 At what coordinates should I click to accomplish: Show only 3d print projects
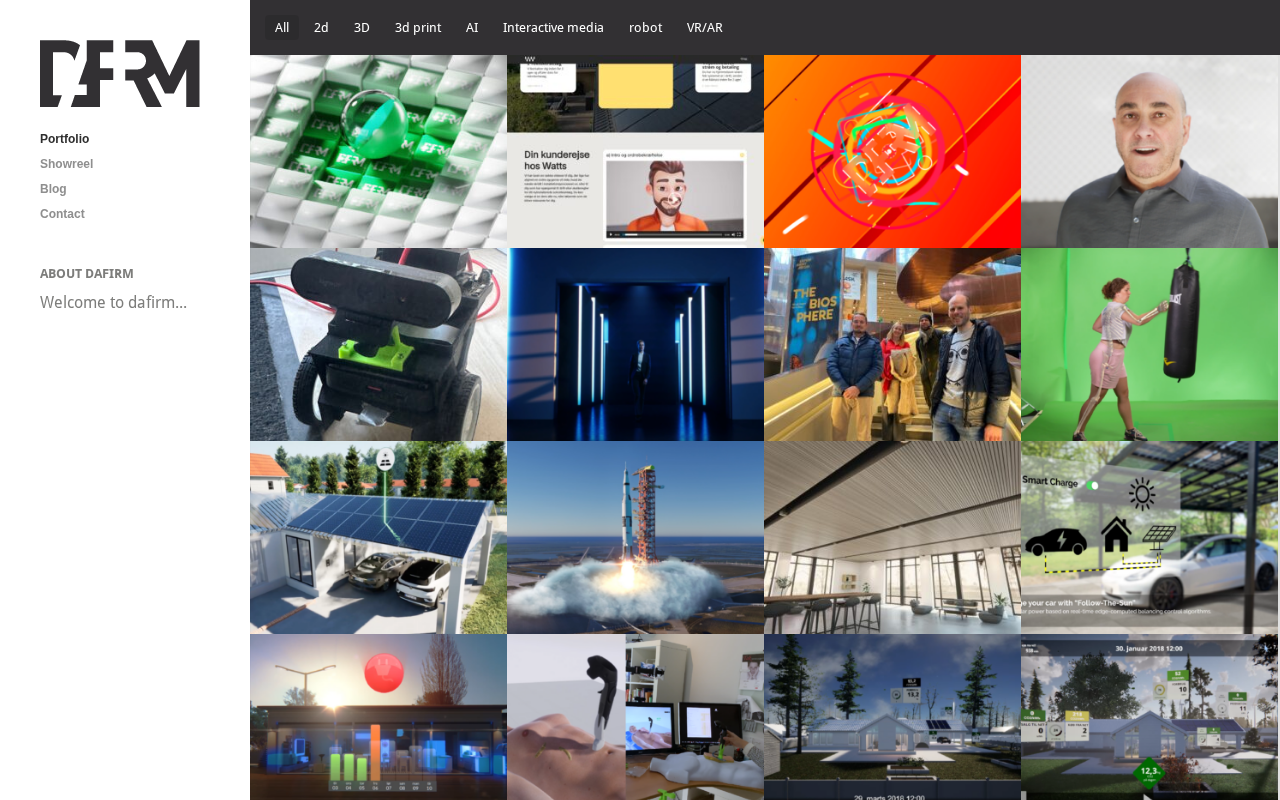pyautogui.click(x=418, y=28)
